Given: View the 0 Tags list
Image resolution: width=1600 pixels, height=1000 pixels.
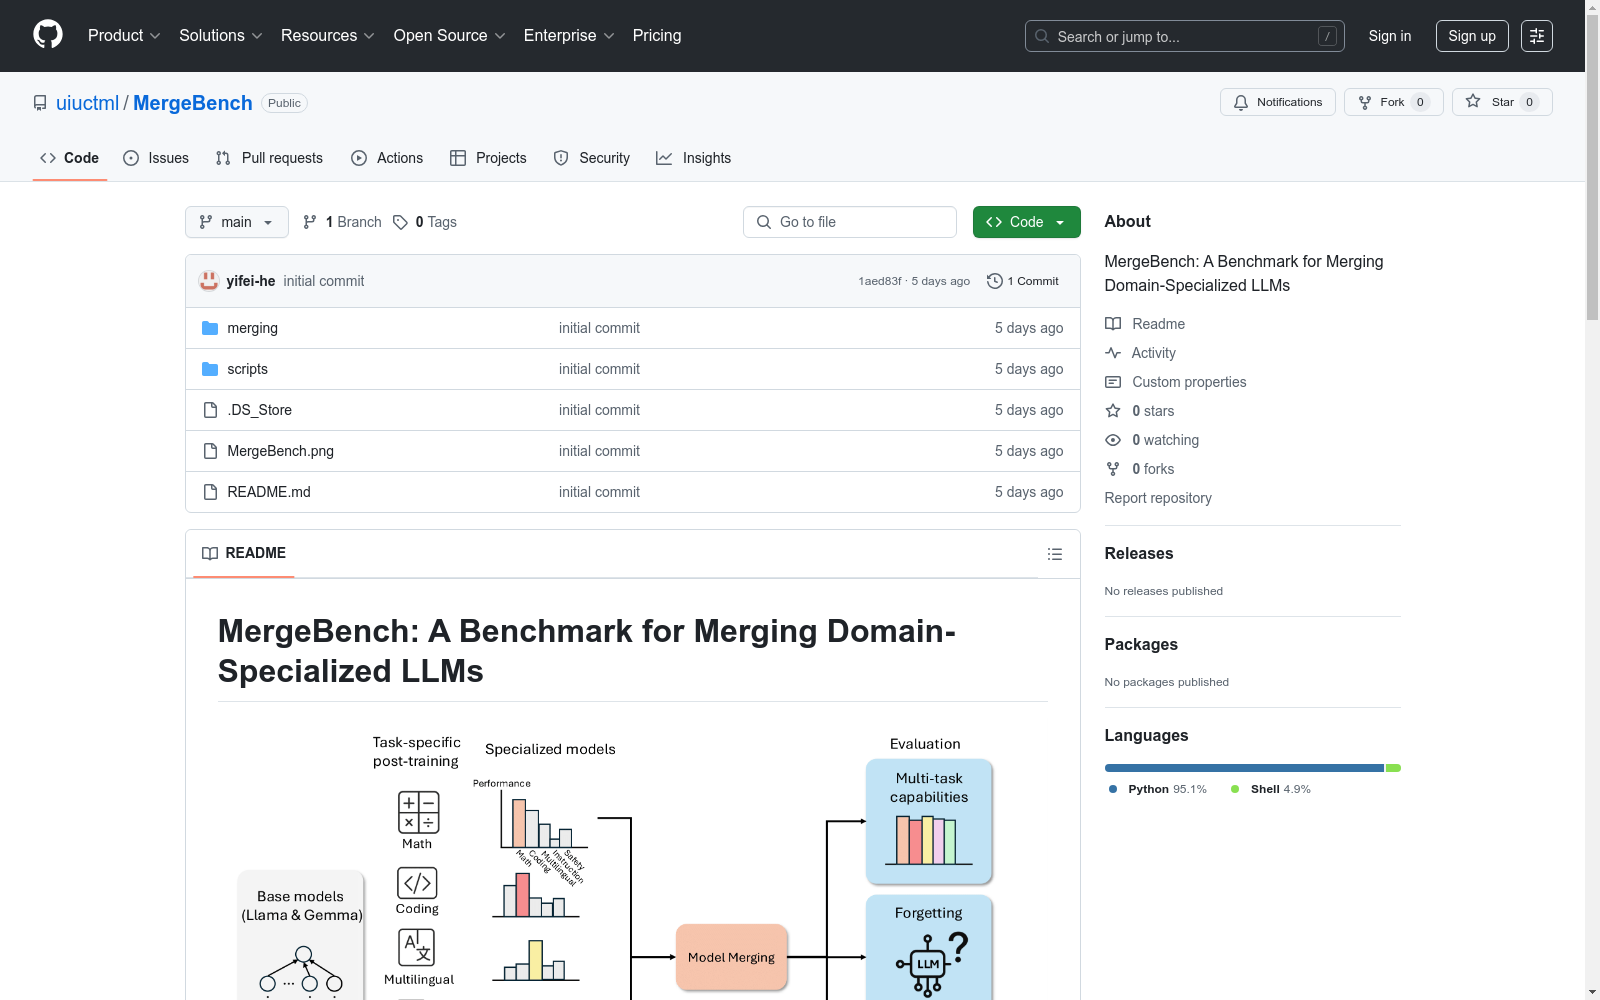Looking at the screenshot, I should coord(425,222).
